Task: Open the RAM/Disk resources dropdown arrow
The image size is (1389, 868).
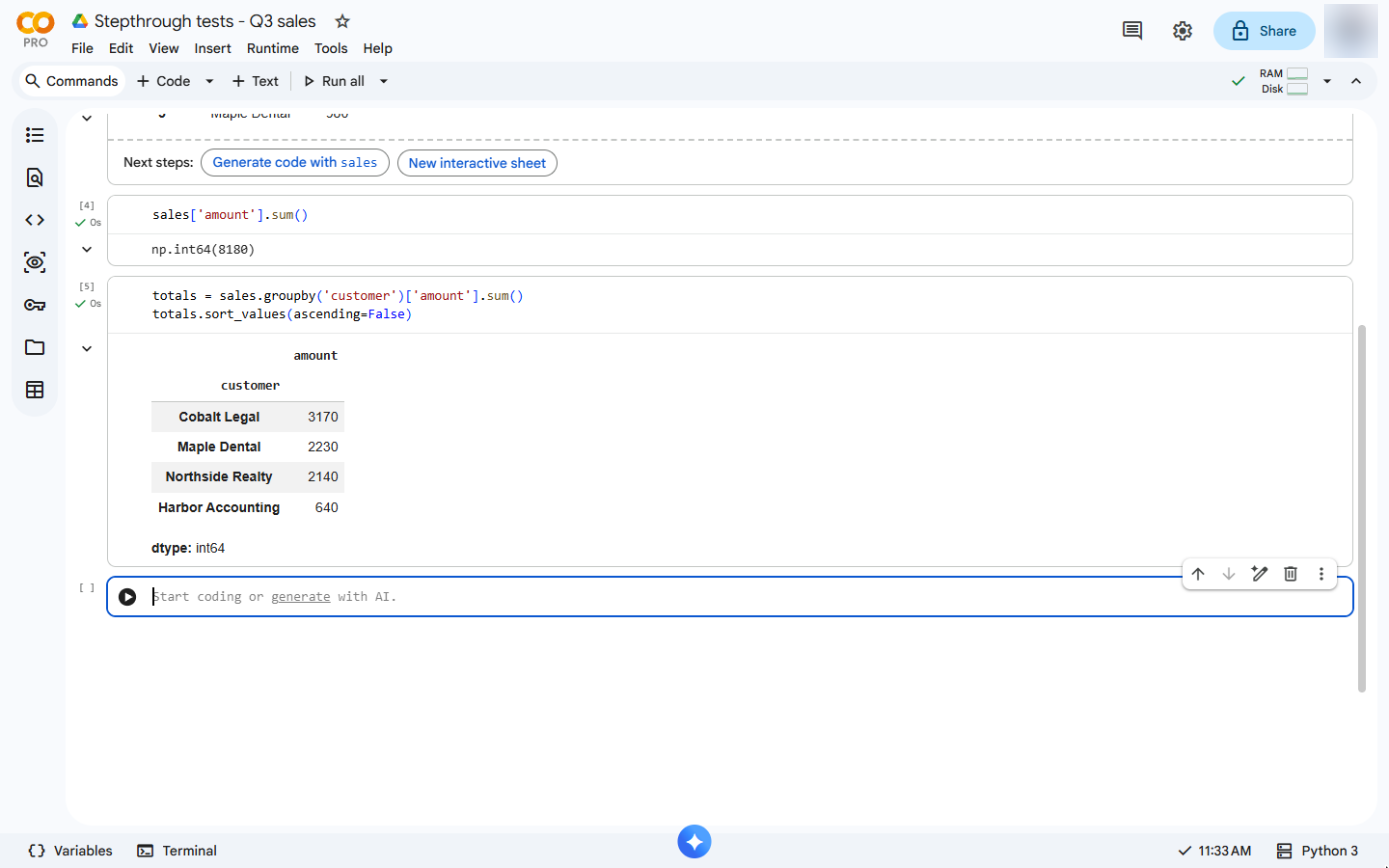Action: point(1327,81)
